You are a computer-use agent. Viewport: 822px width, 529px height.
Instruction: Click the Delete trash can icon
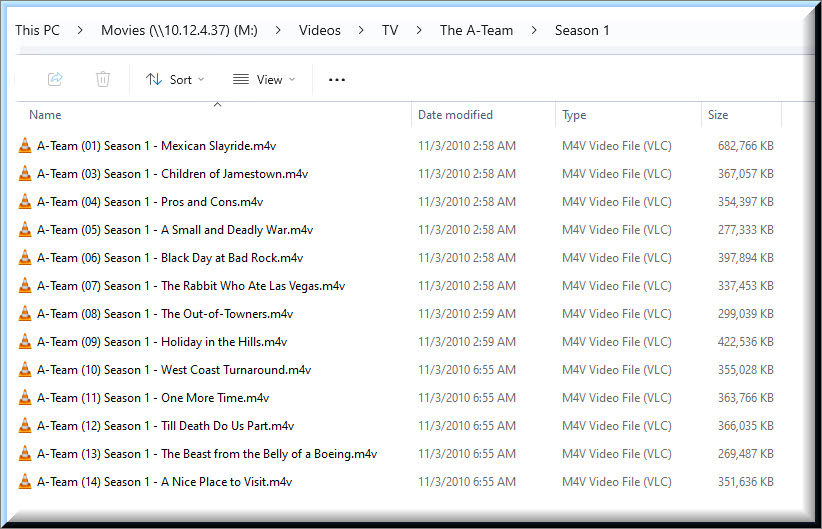point(103,79)
